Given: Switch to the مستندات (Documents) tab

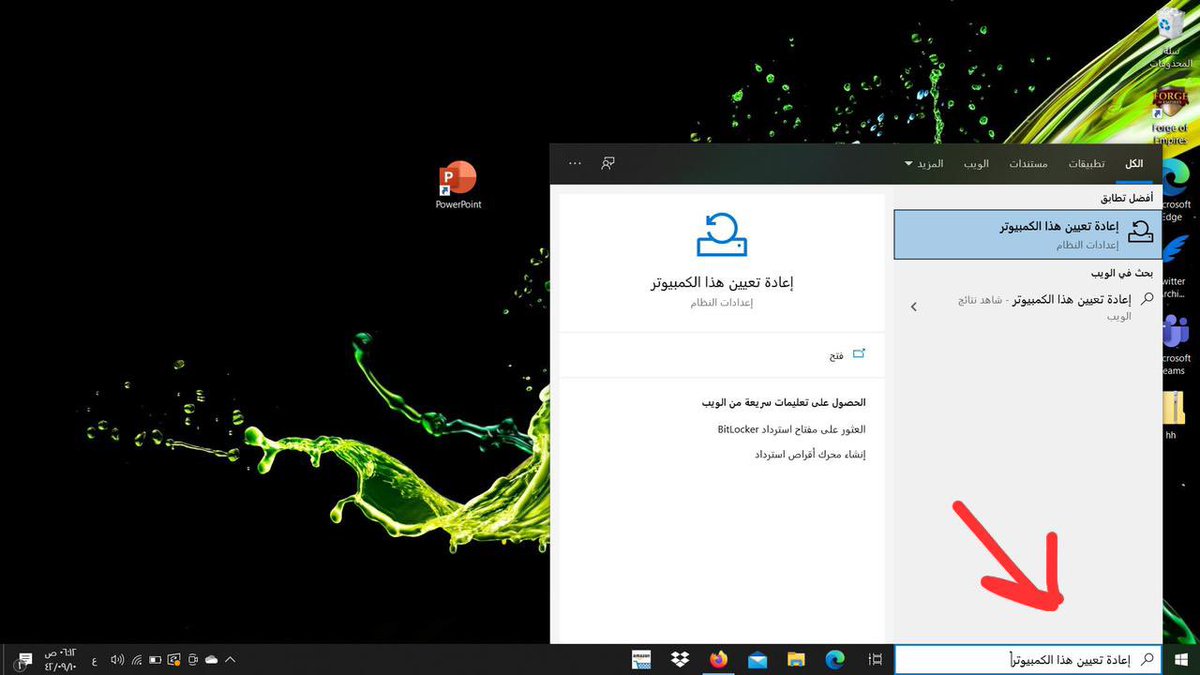Looking at the screenshot, I should point(1028,163).
